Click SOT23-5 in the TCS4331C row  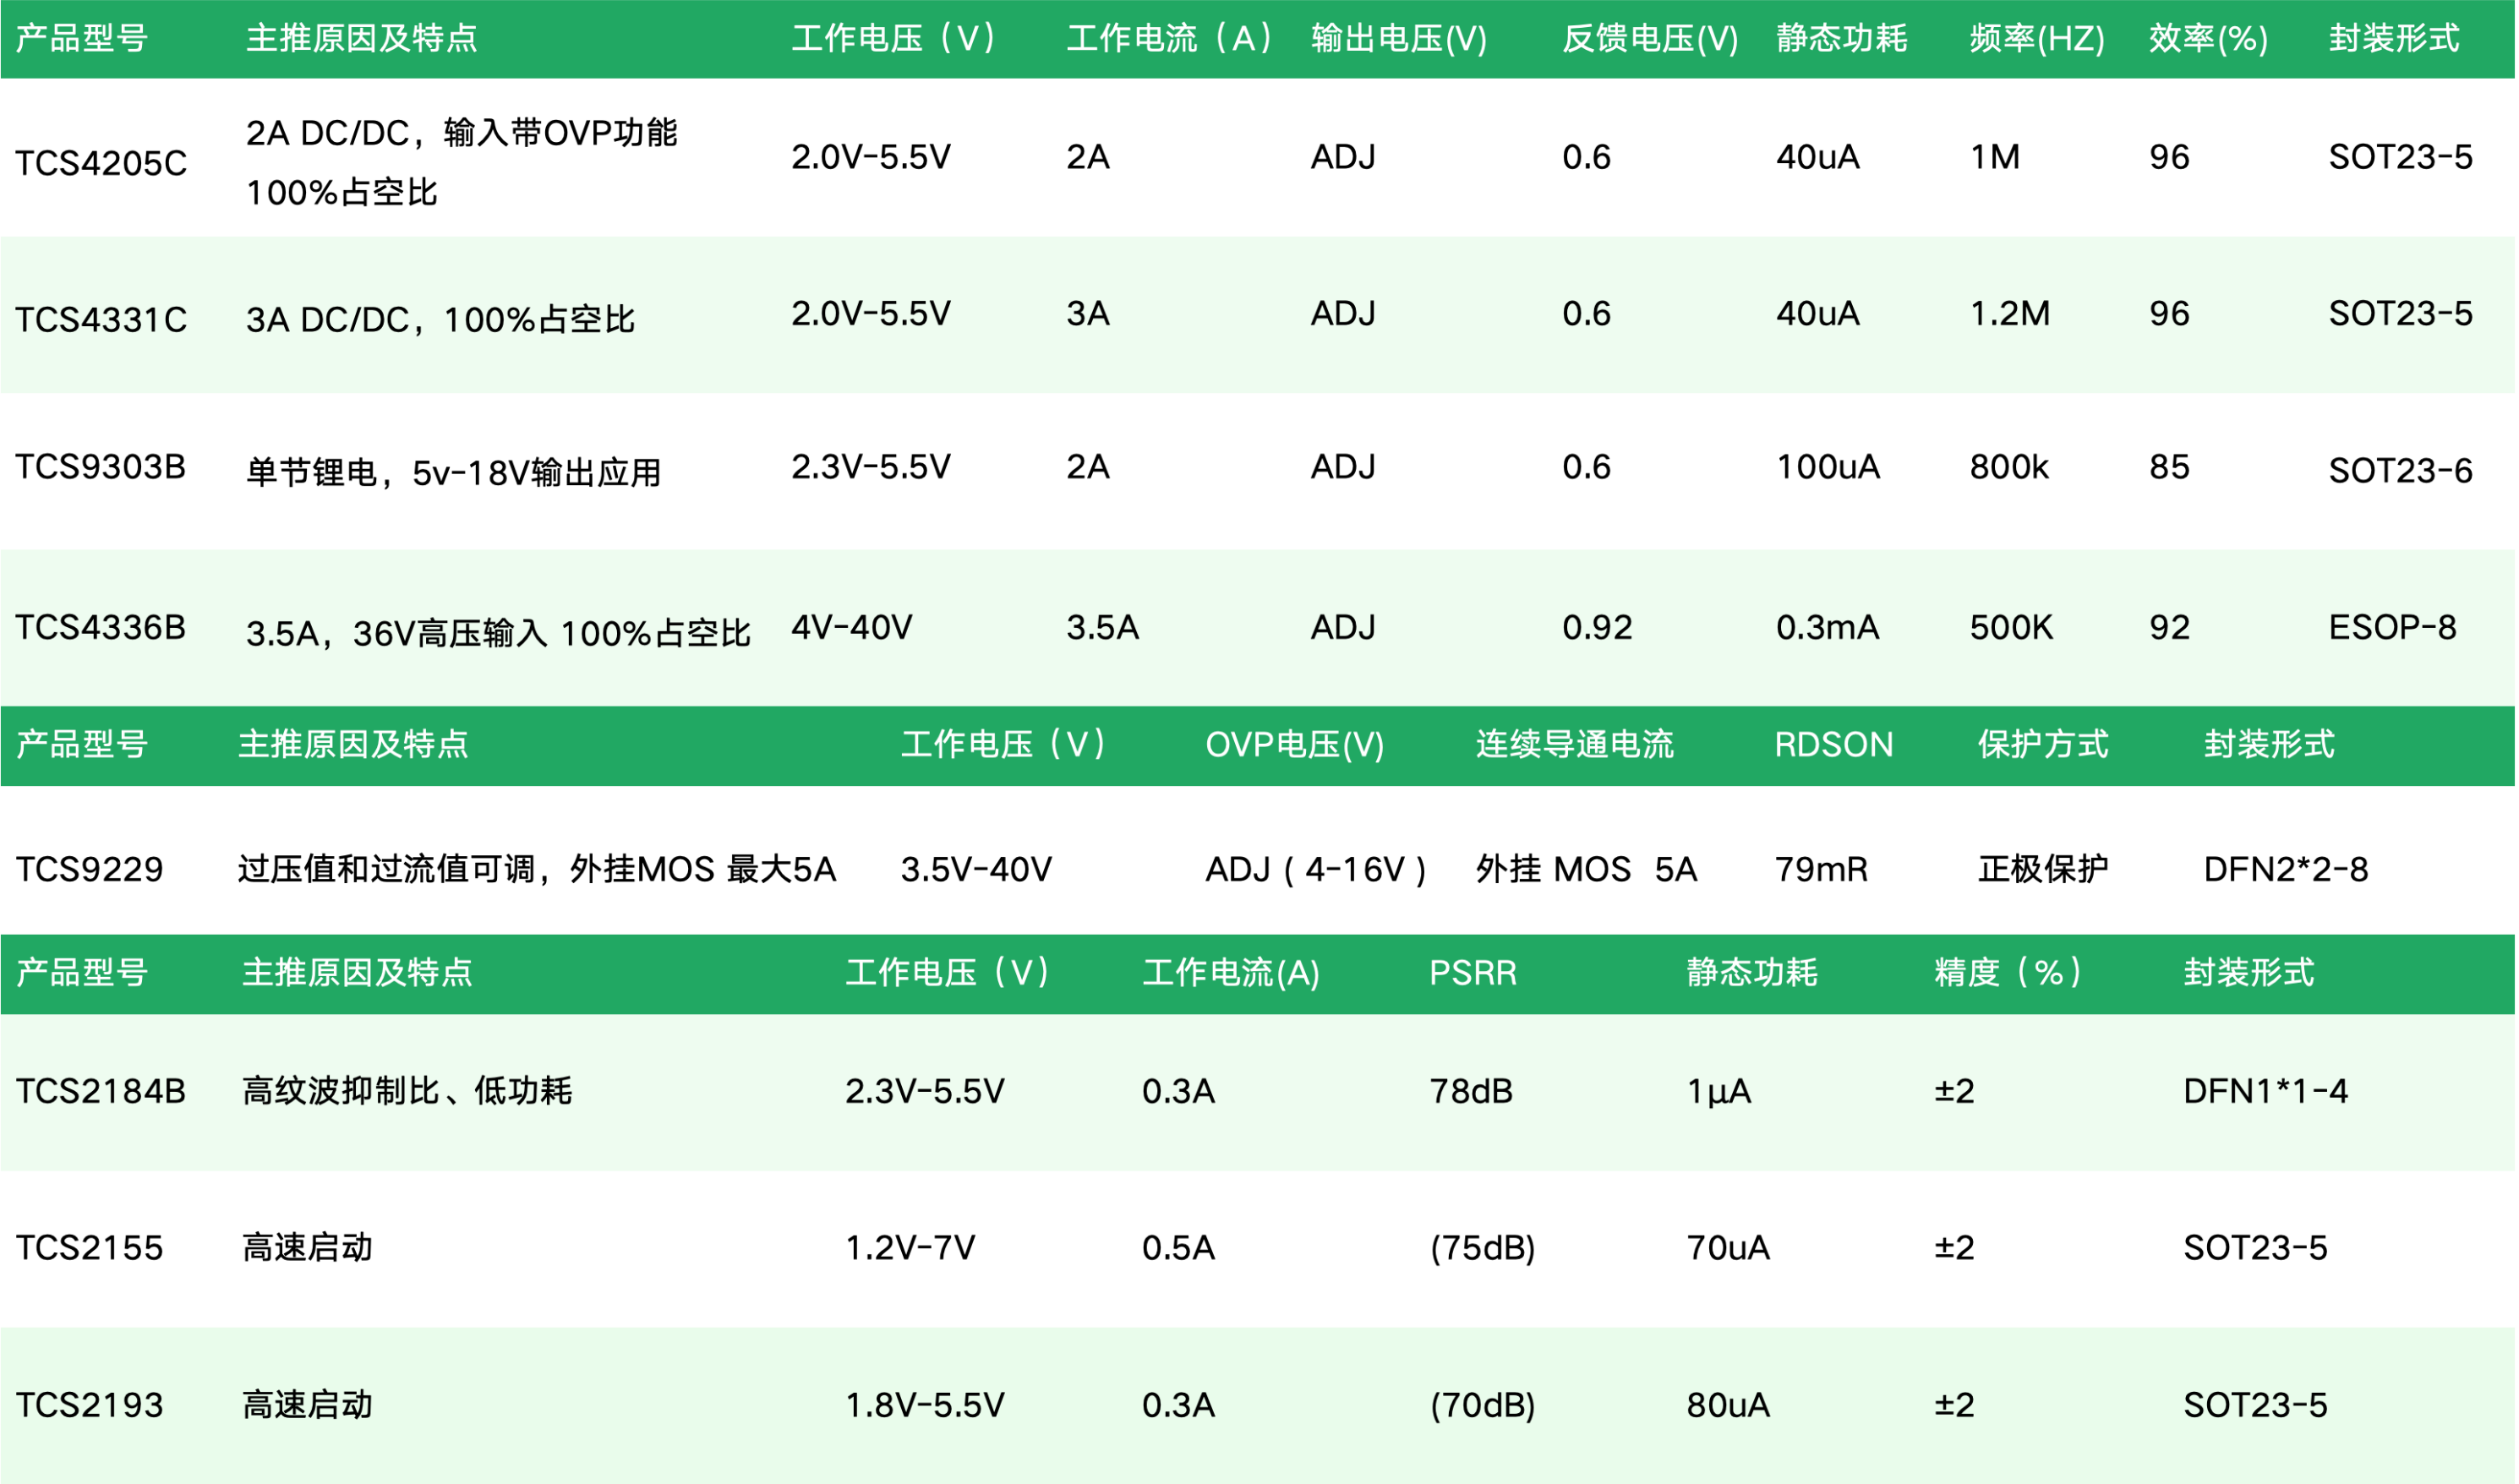(2400, 314)
